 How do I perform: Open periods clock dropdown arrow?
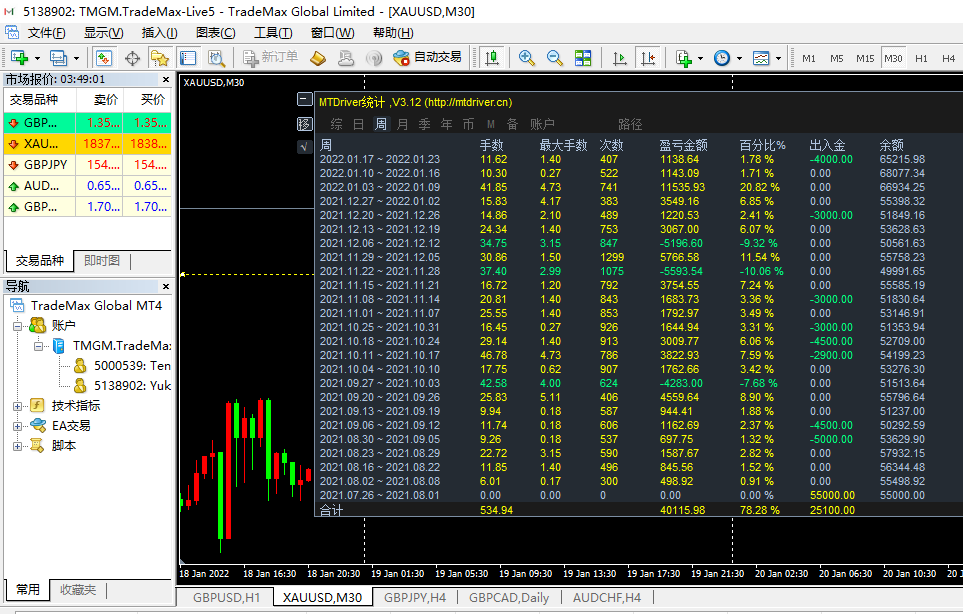pyautogui.click(x=739, y=58)
